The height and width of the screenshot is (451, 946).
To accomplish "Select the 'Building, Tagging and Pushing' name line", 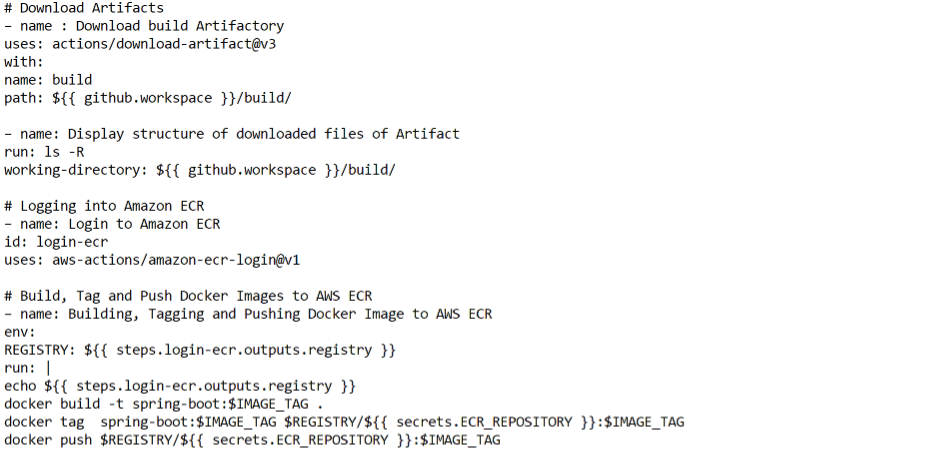I will (248, 314).
